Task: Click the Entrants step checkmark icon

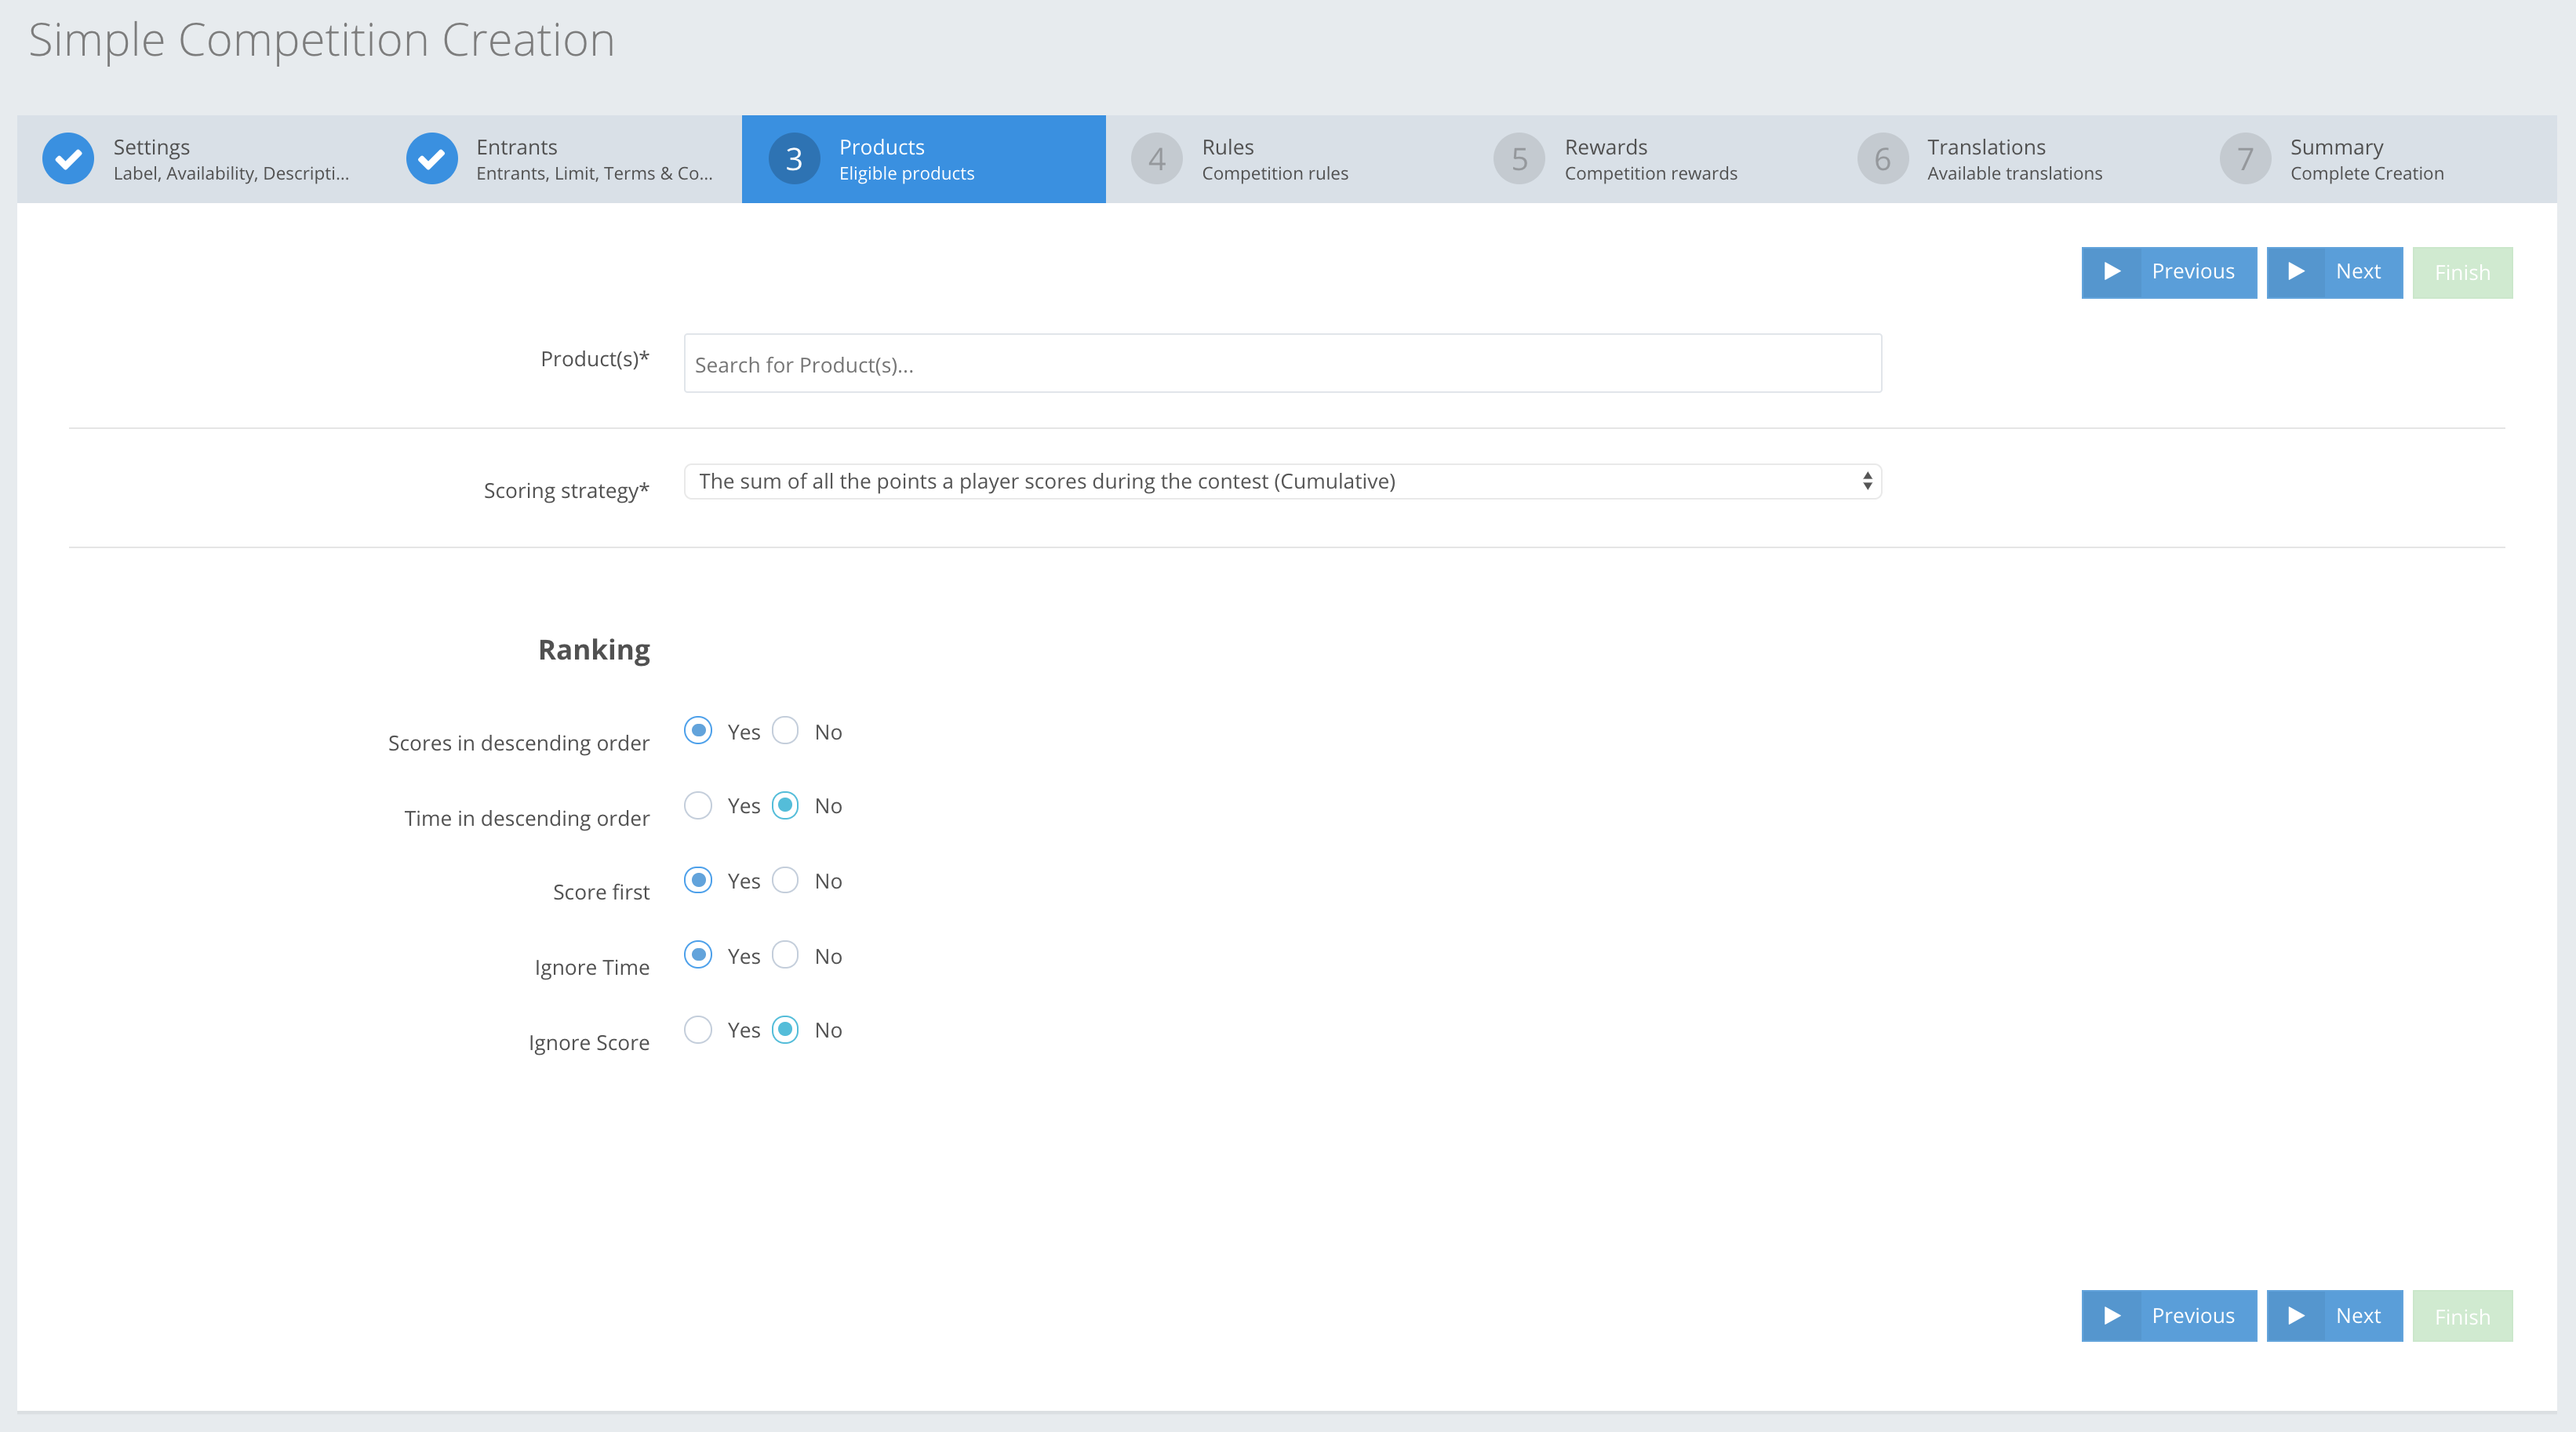Action: pos(431,159)
